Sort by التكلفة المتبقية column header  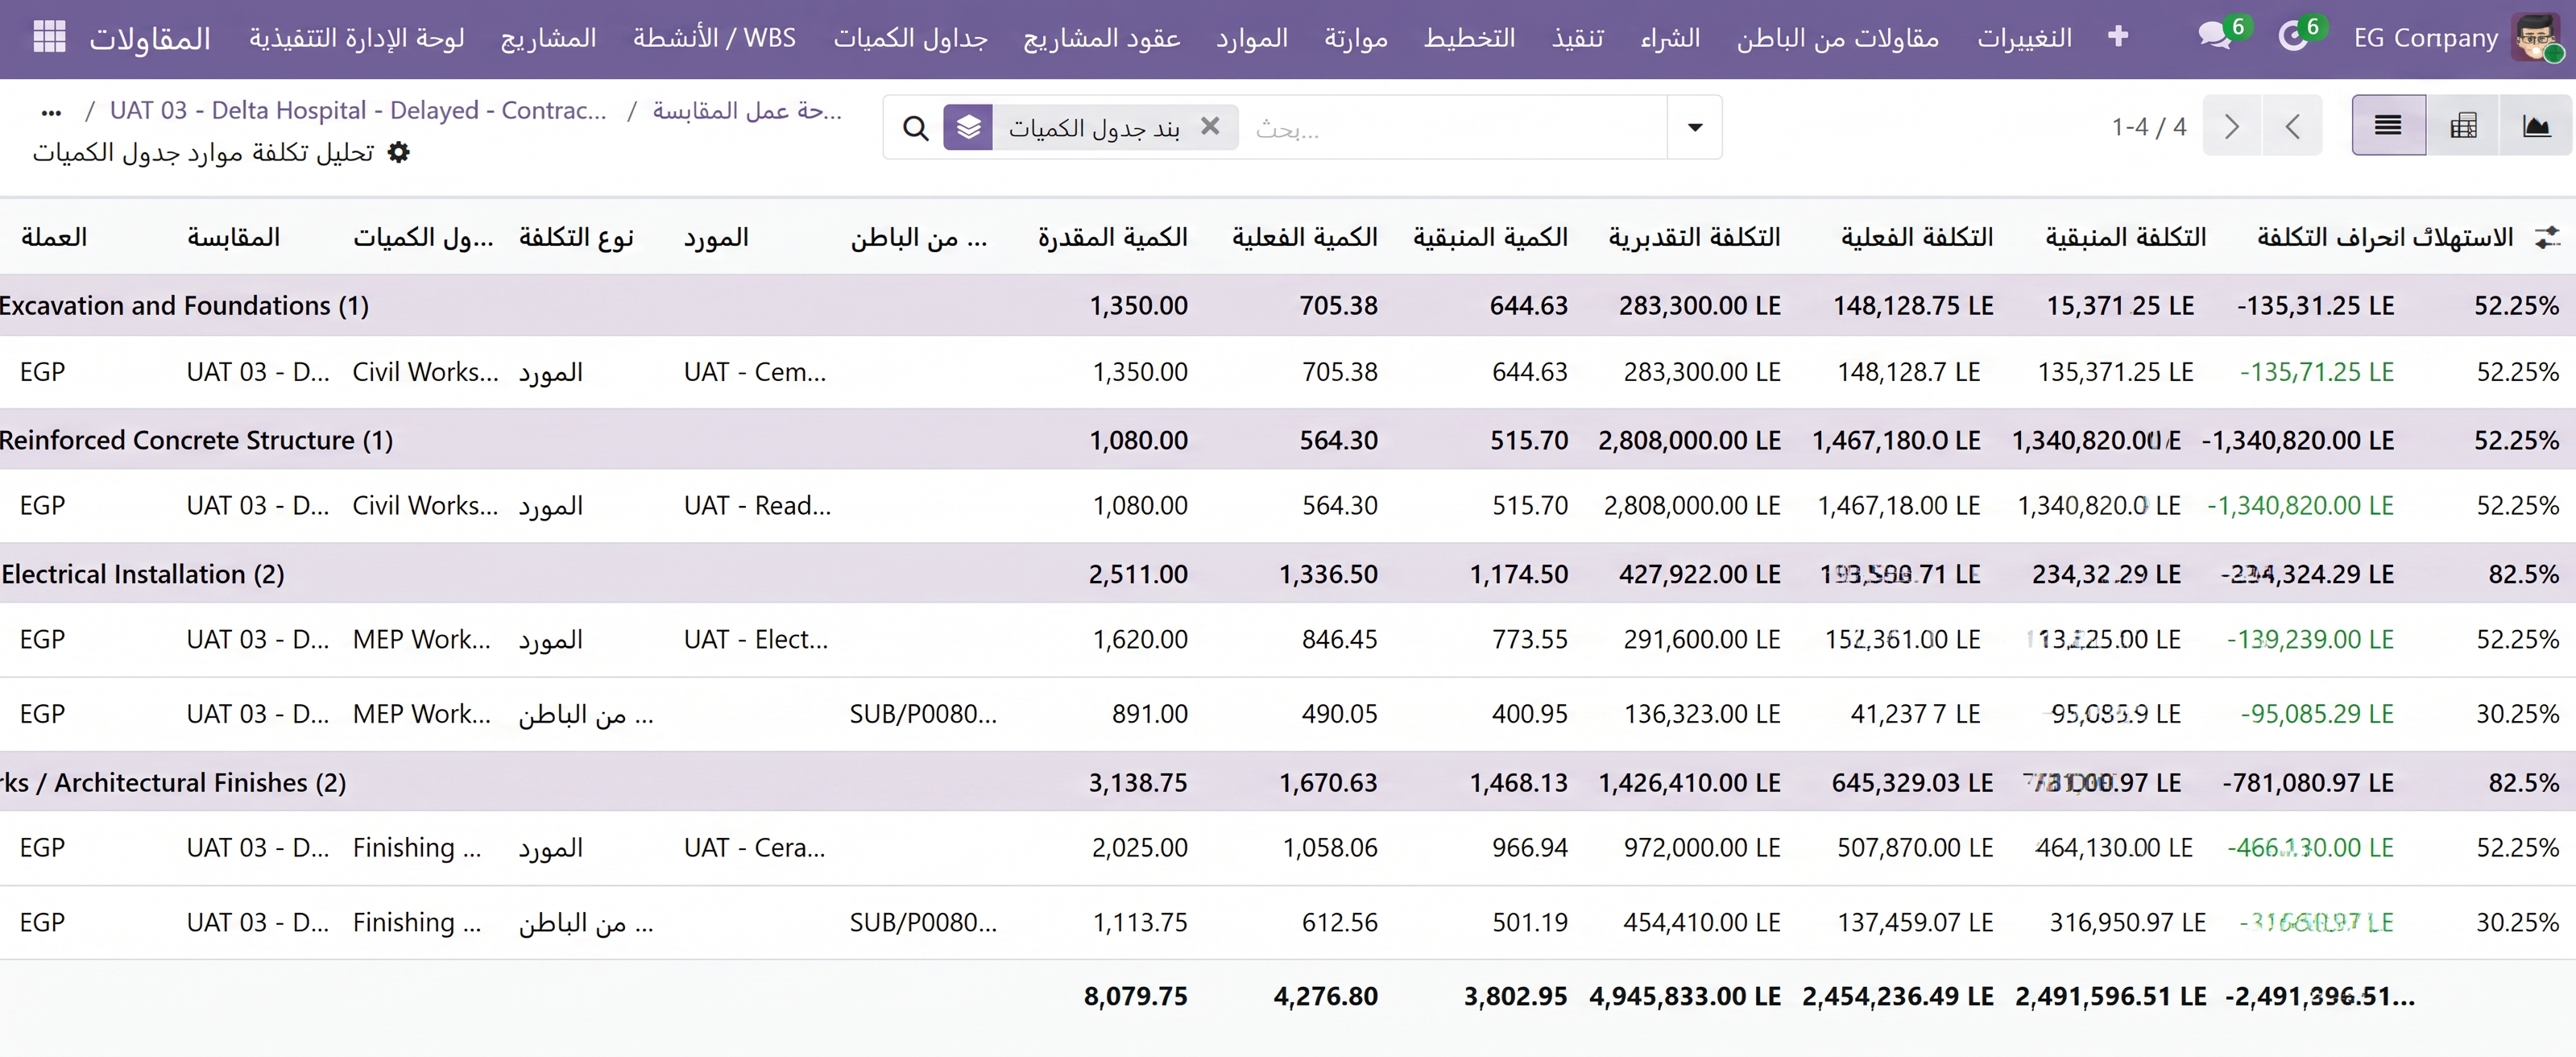(2125, 237)
